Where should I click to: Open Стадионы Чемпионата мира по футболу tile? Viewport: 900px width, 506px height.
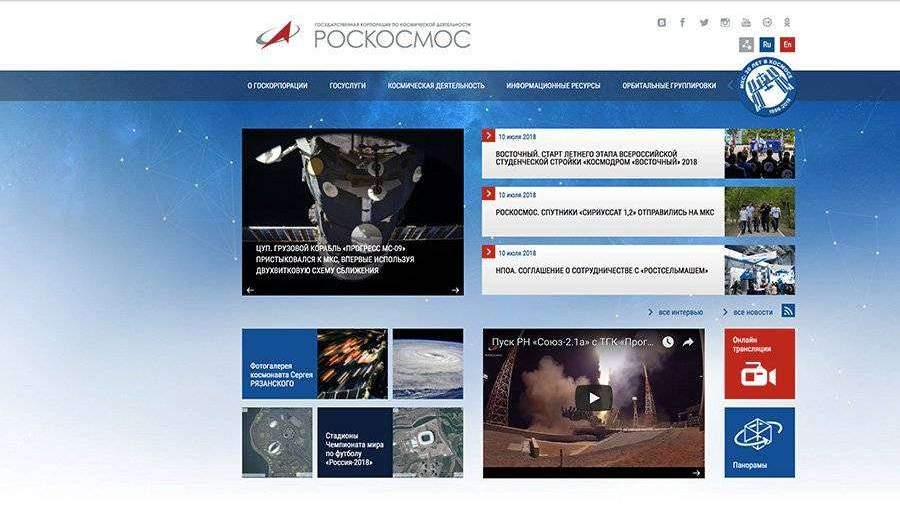pyautogui.click(x=355, y=442)
